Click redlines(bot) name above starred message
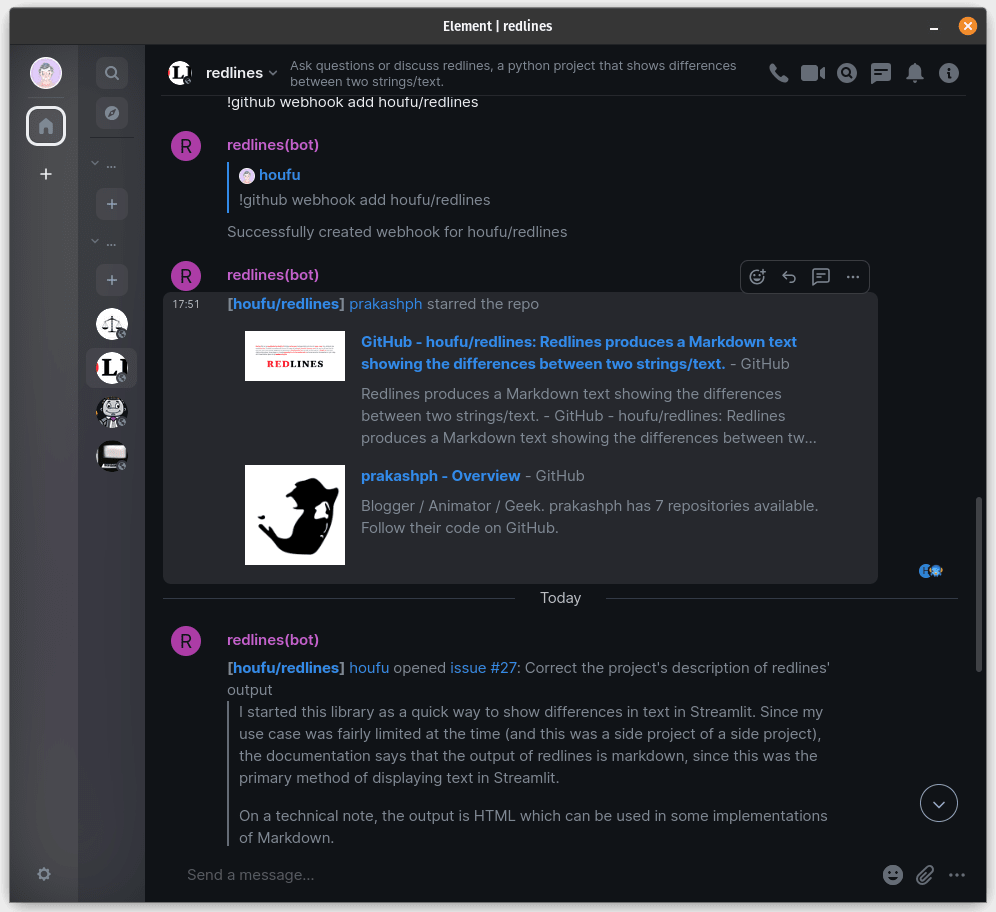The width and height of the screenshot is (996, 912). [x=273, y=275]
